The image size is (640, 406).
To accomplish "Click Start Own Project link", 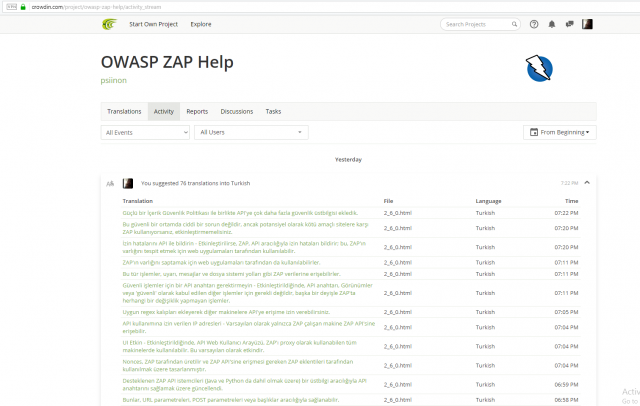I will [153, 24].
